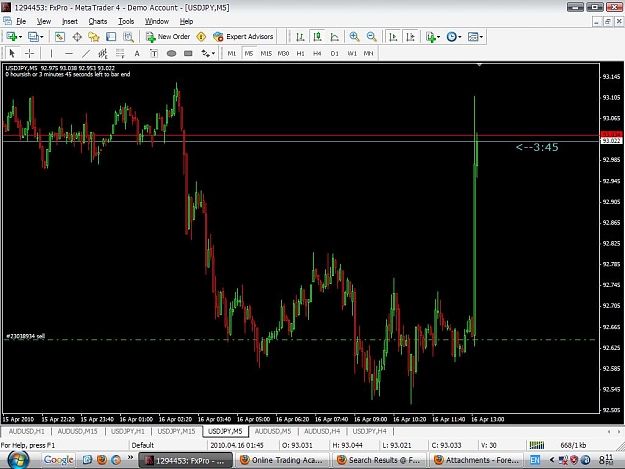Open the Navigator folder-star icon
Viewport: 625px width, 469px height.
tap(94, 37)
